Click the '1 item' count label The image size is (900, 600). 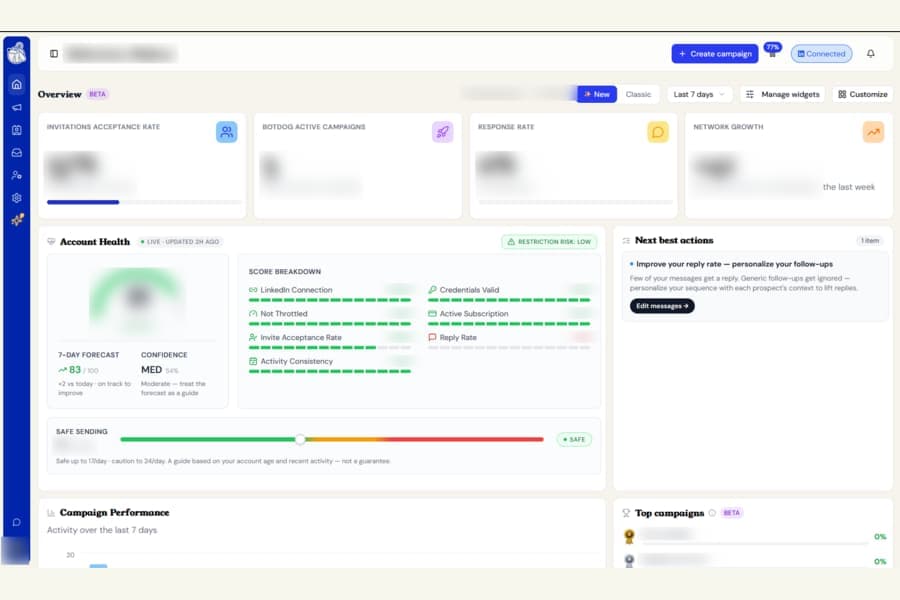[870, 241]
